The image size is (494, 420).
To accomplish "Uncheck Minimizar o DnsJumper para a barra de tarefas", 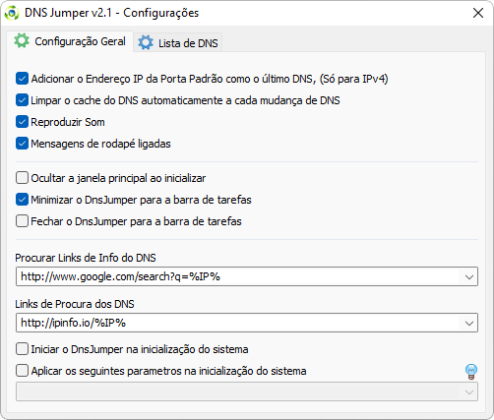I will 22,200.
